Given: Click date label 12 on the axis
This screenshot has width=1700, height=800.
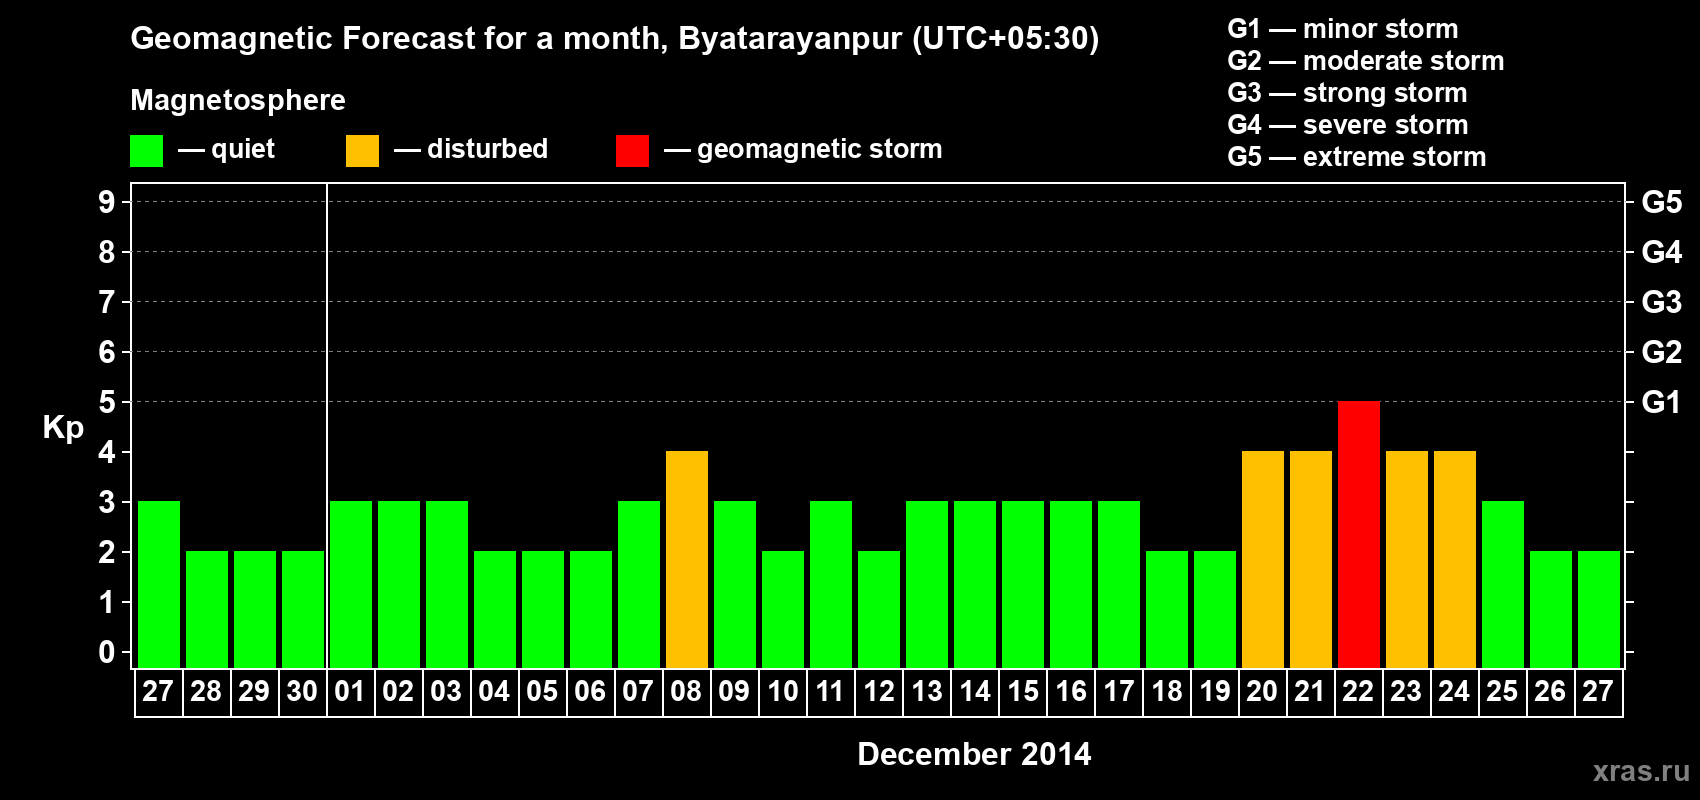Looking at the screenshot, I should point(879,692).
